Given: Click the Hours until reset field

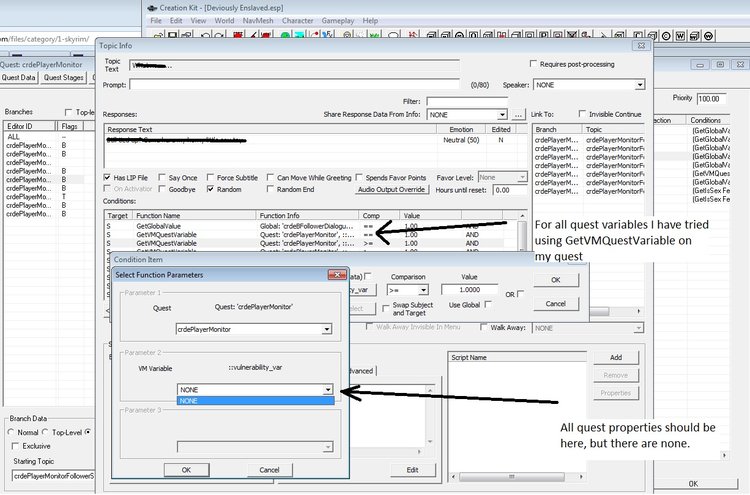Looking at the screenshot, I should [x=509, y=190].
